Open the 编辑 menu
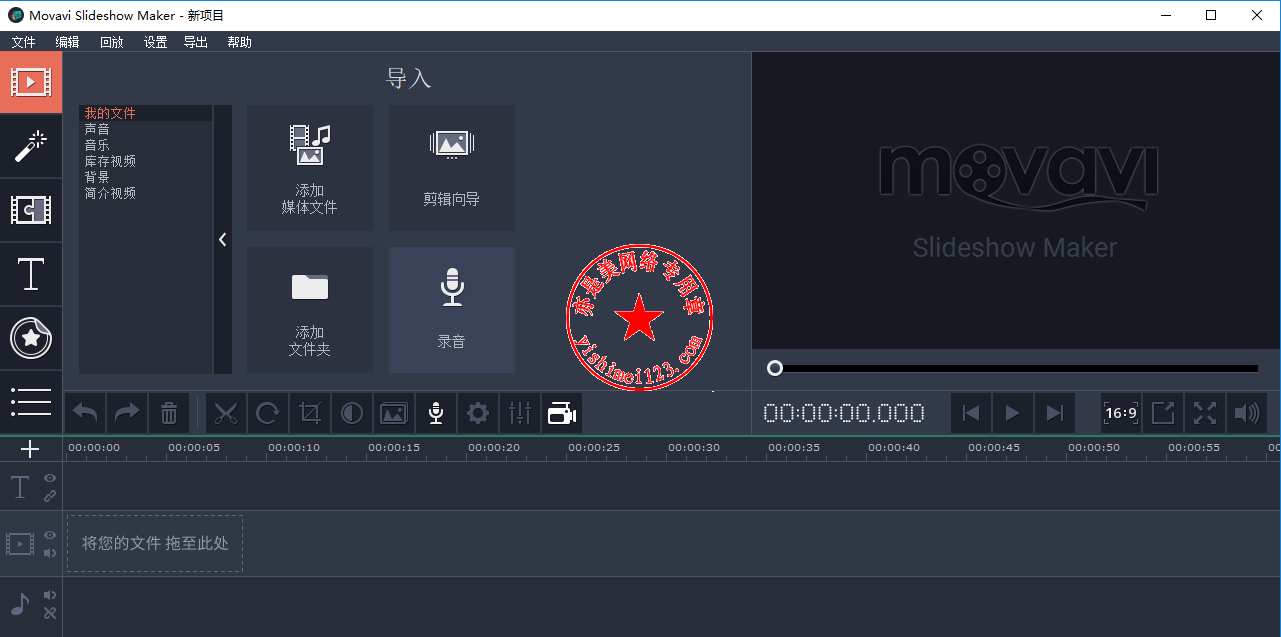This screenshot has width=1281, height=637. coord(67,42)
